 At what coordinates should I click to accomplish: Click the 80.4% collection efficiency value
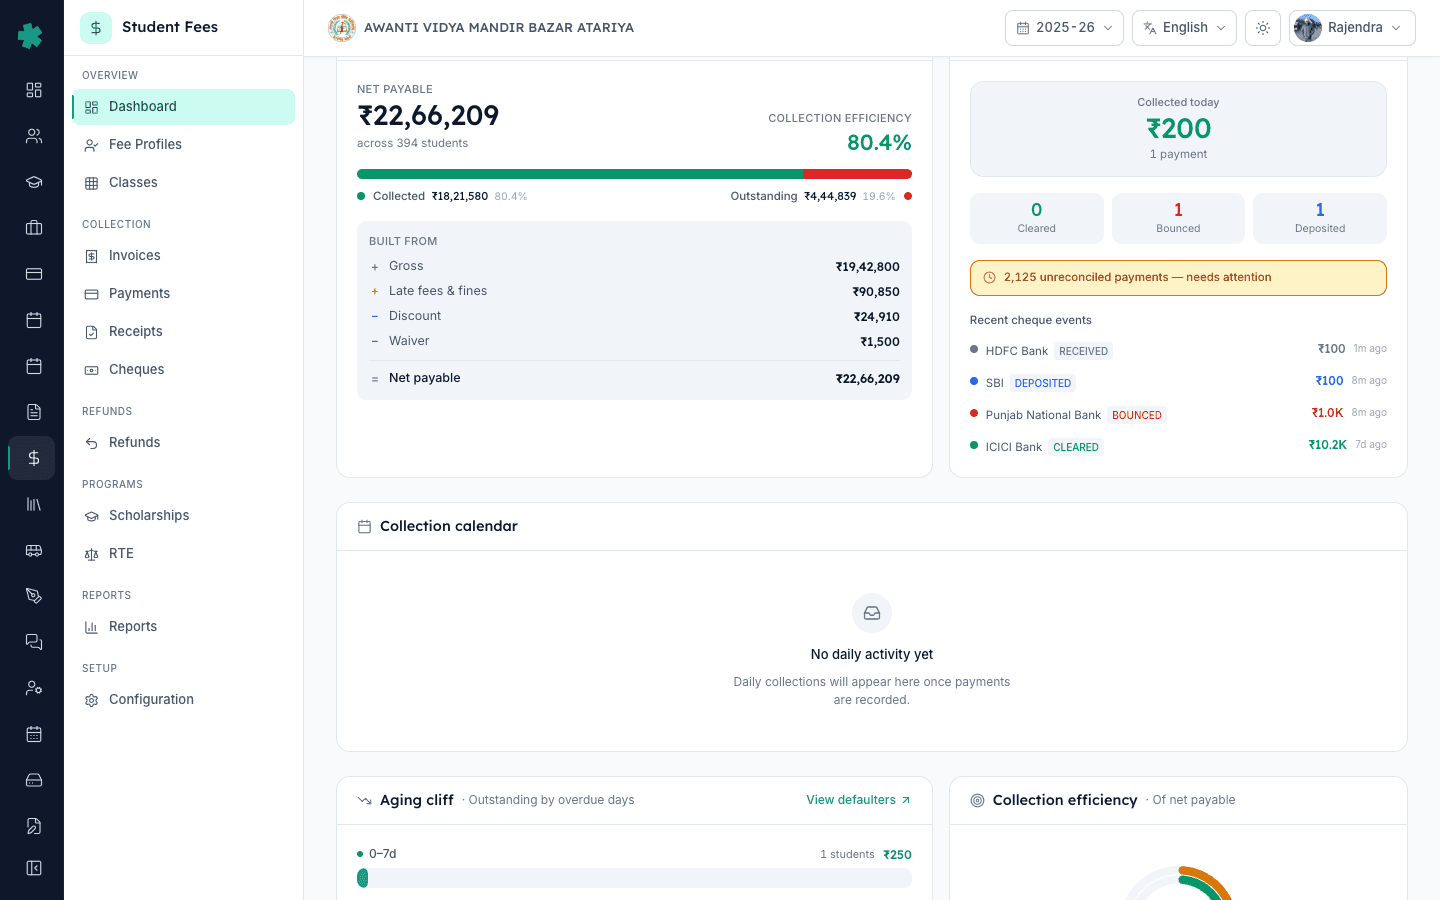pyautogui.click(x=879, y=143)
